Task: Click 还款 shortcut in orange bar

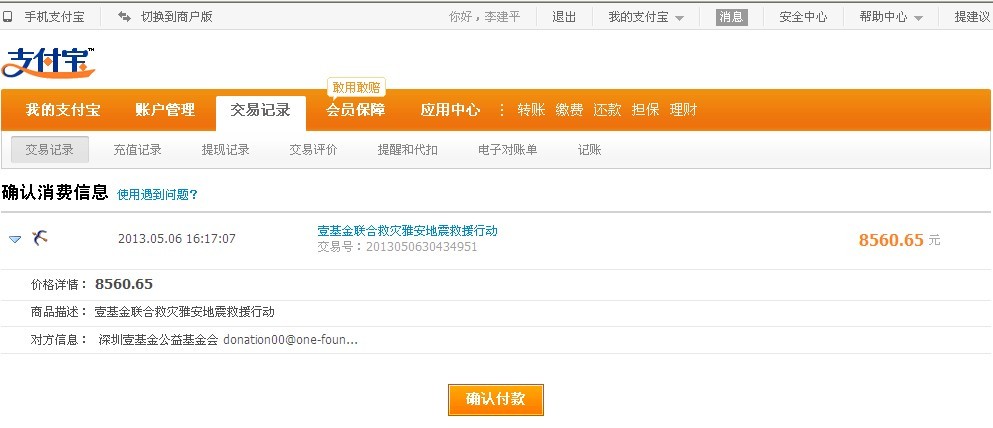Action: 607,110
